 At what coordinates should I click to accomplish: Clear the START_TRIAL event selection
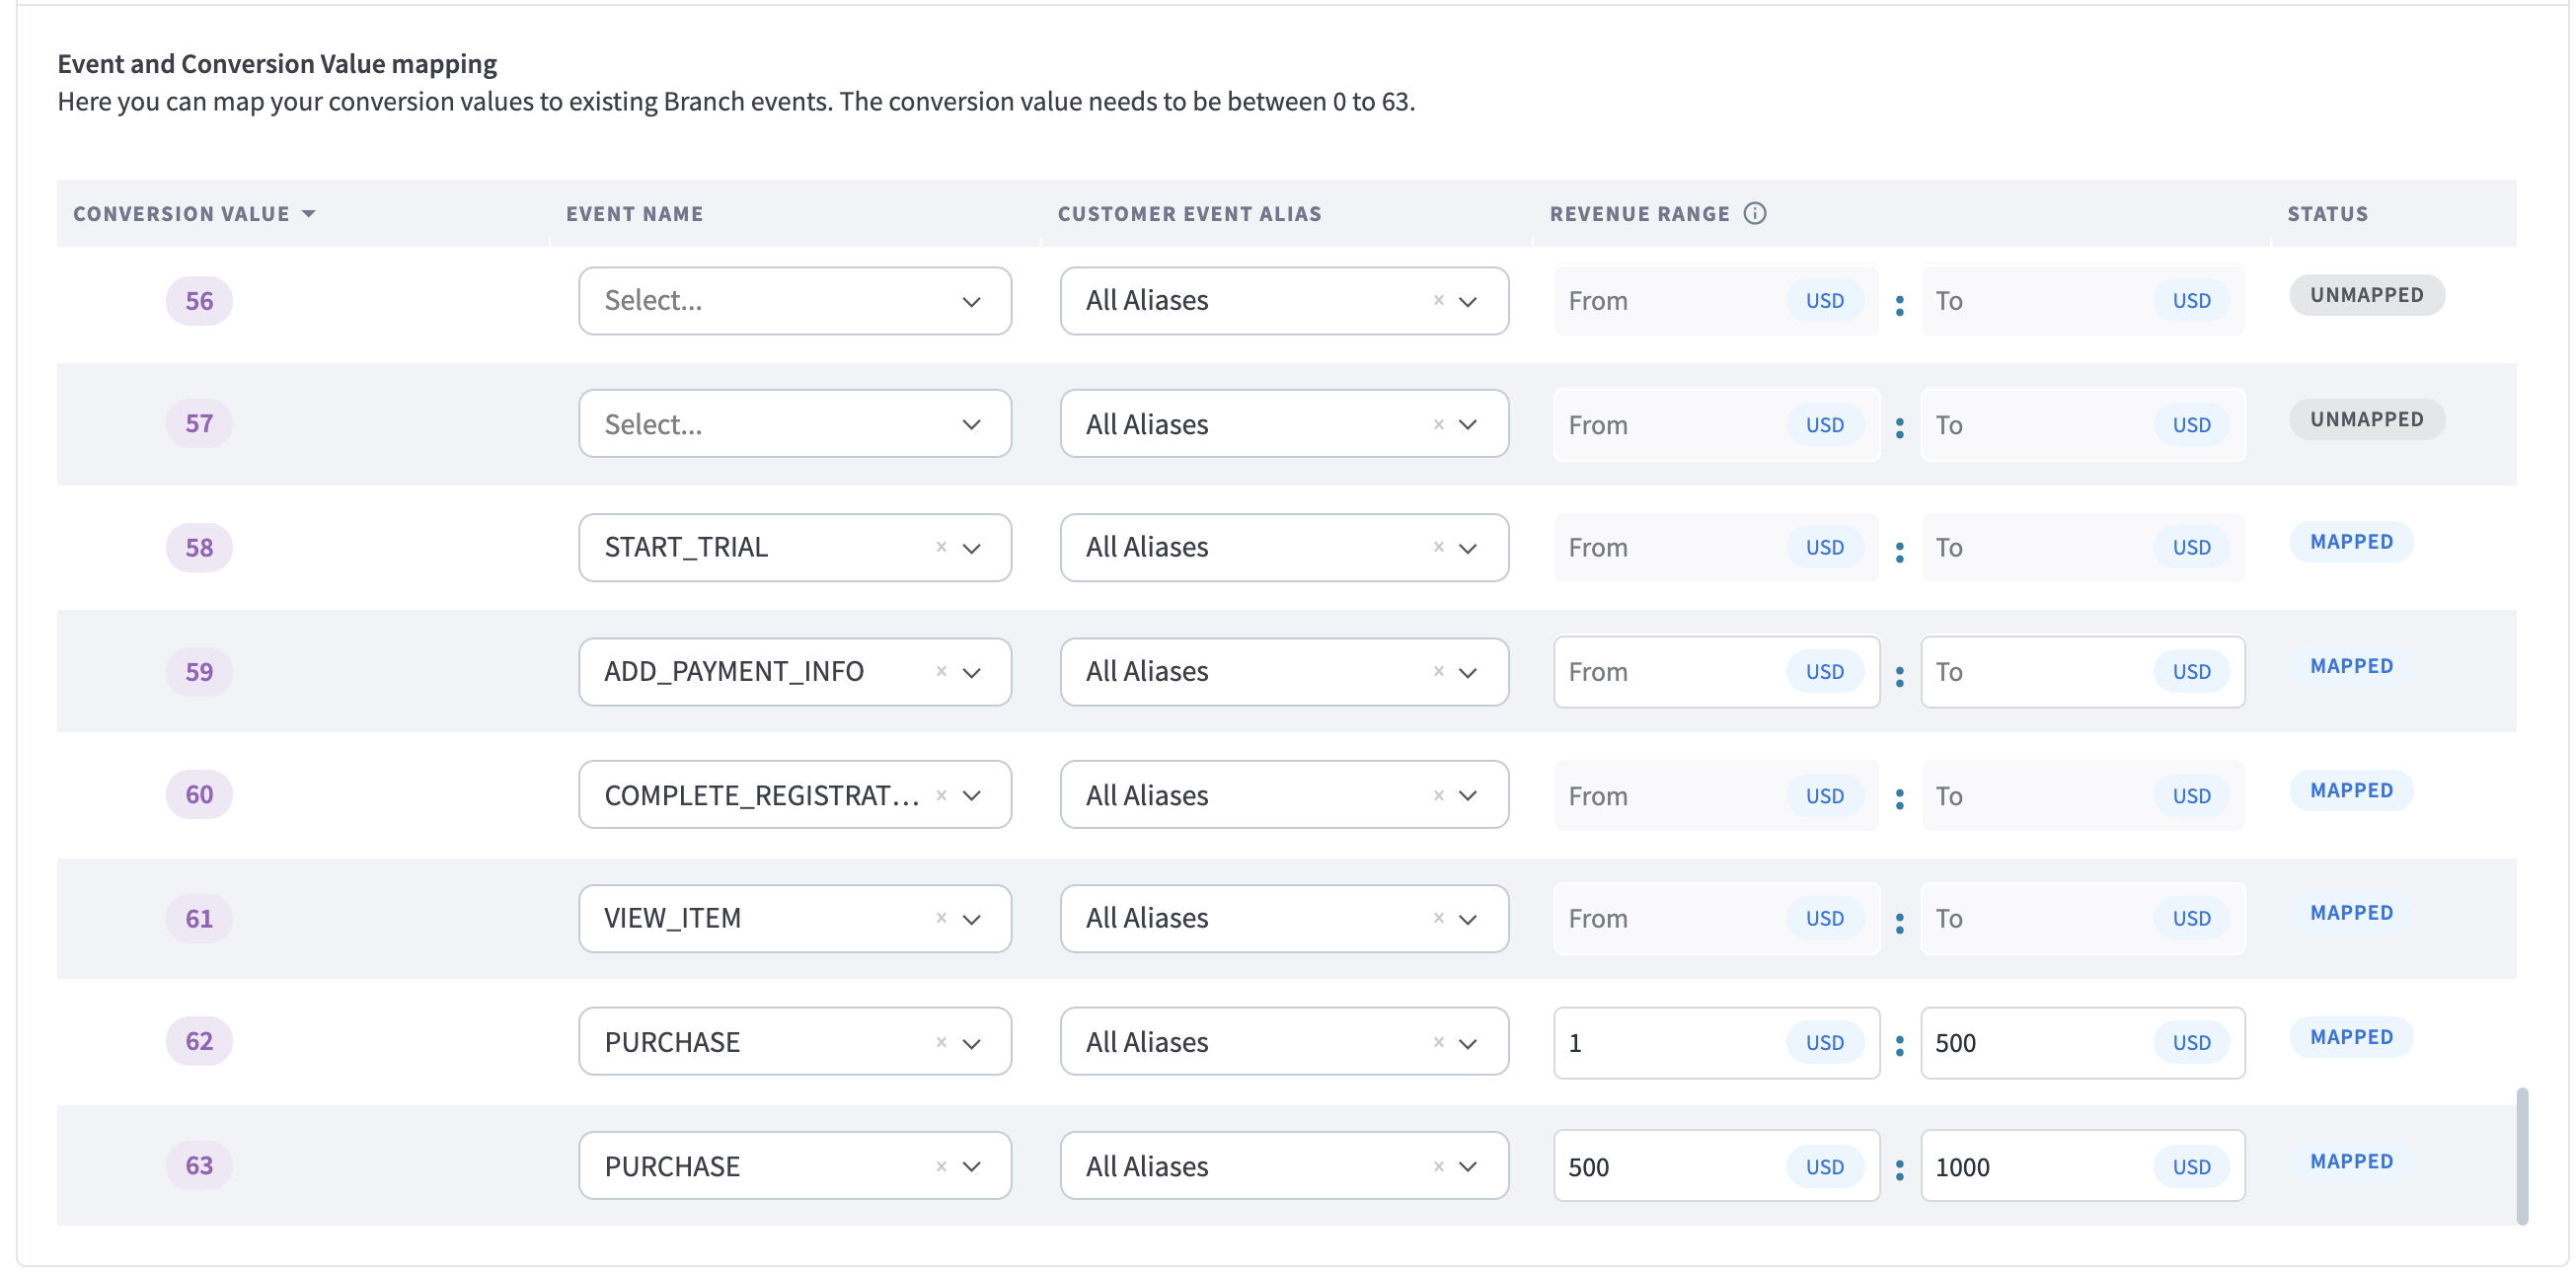coord(941,547)
